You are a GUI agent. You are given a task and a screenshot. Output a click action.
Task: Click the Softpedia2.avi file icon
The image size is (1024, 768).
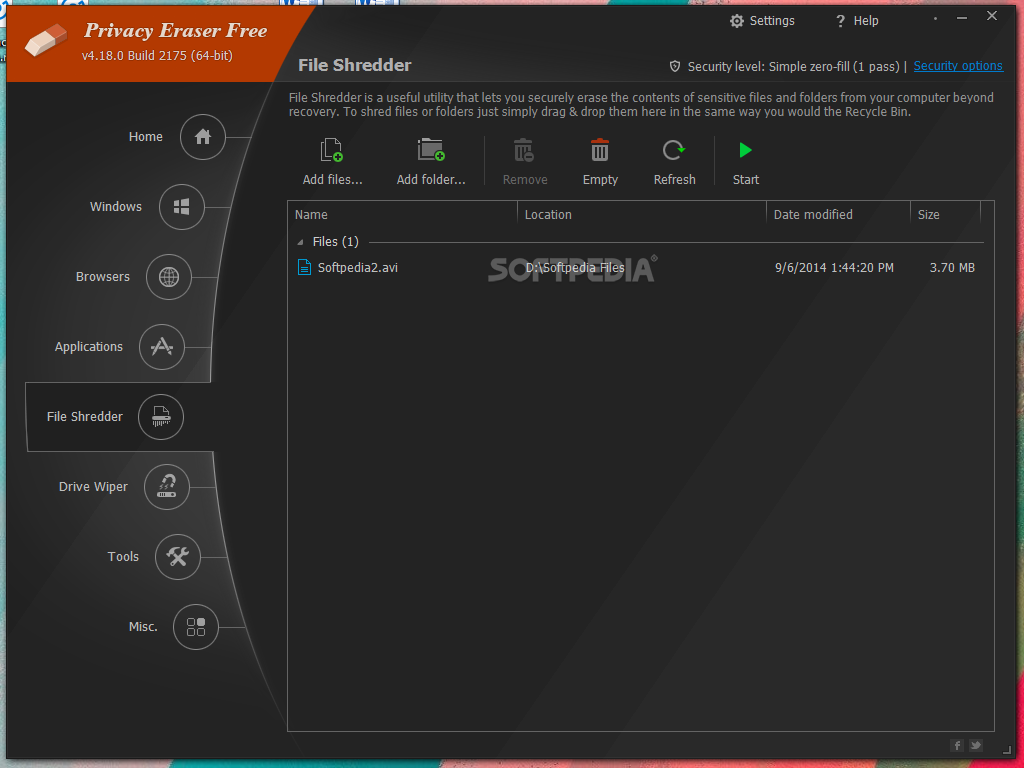point(304,267)
